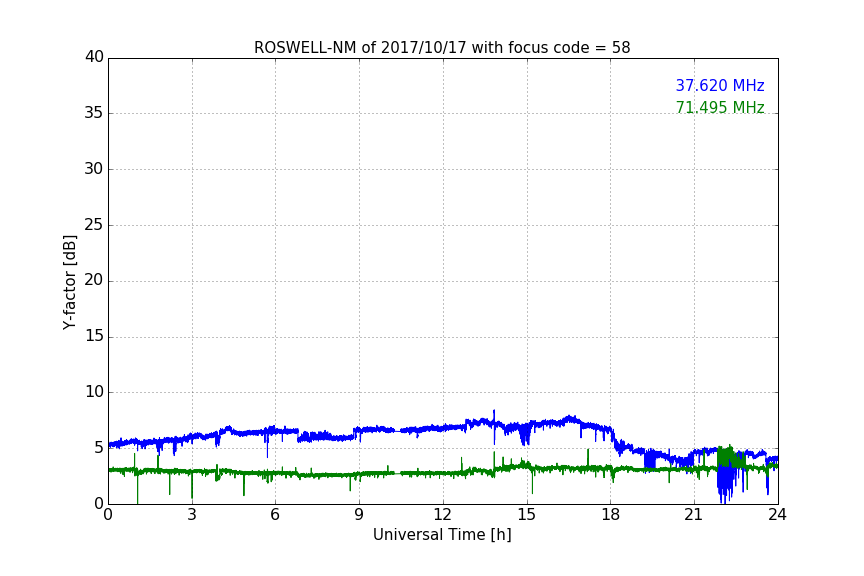Click the y-axis tick label 25
864x576 pixels.
94,224
